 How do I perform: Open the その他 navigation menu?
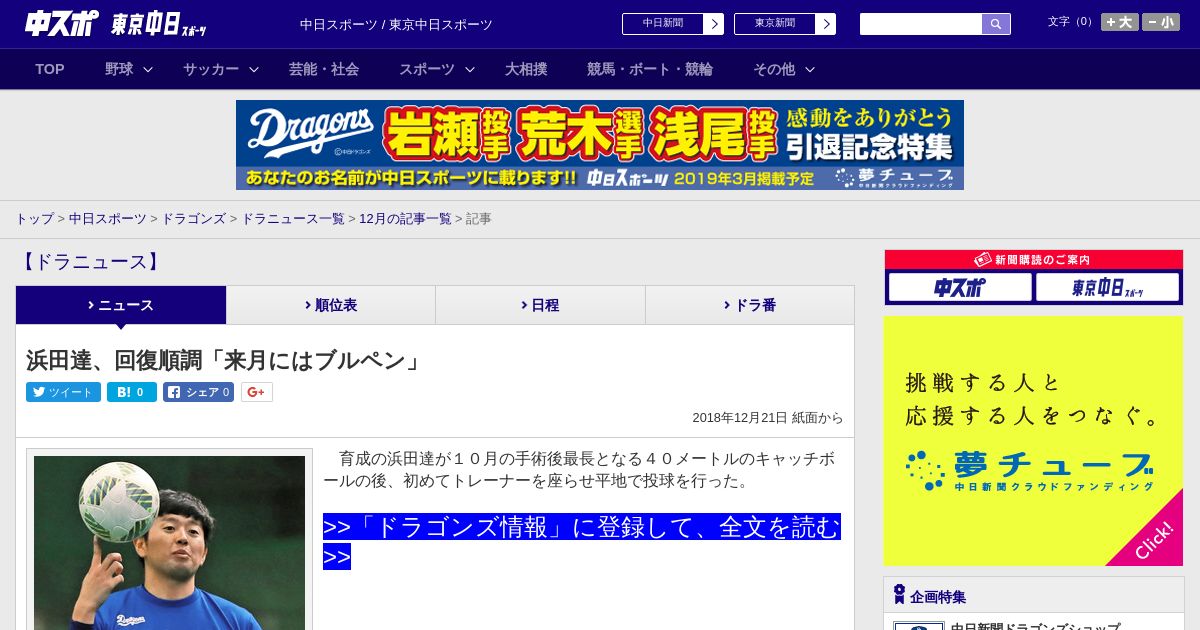[774, 69]
